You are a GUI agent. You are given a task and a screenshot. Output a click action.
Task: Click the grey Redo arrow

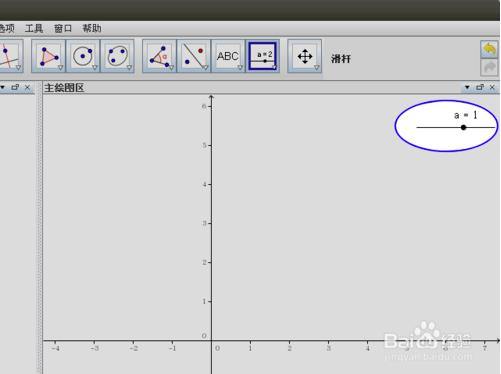pos(489,68)
